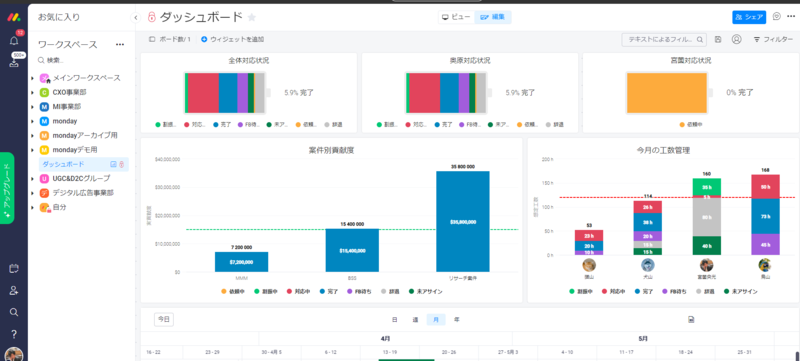Screen dimensions: 800x361
Task: Click orange battery in 宮園対応状況
Action: [x=667, y=93]
